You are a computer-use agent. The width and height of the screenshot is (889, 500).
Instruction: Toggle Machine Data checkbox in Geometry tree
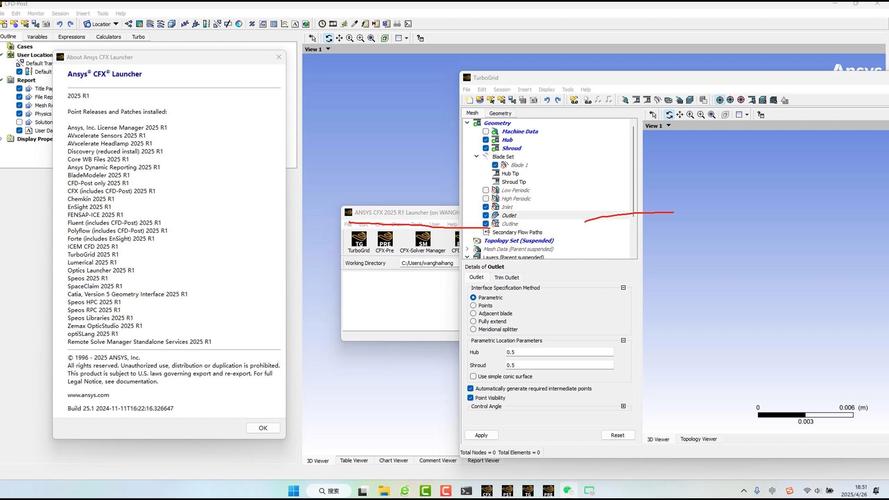tap(486, 132)
